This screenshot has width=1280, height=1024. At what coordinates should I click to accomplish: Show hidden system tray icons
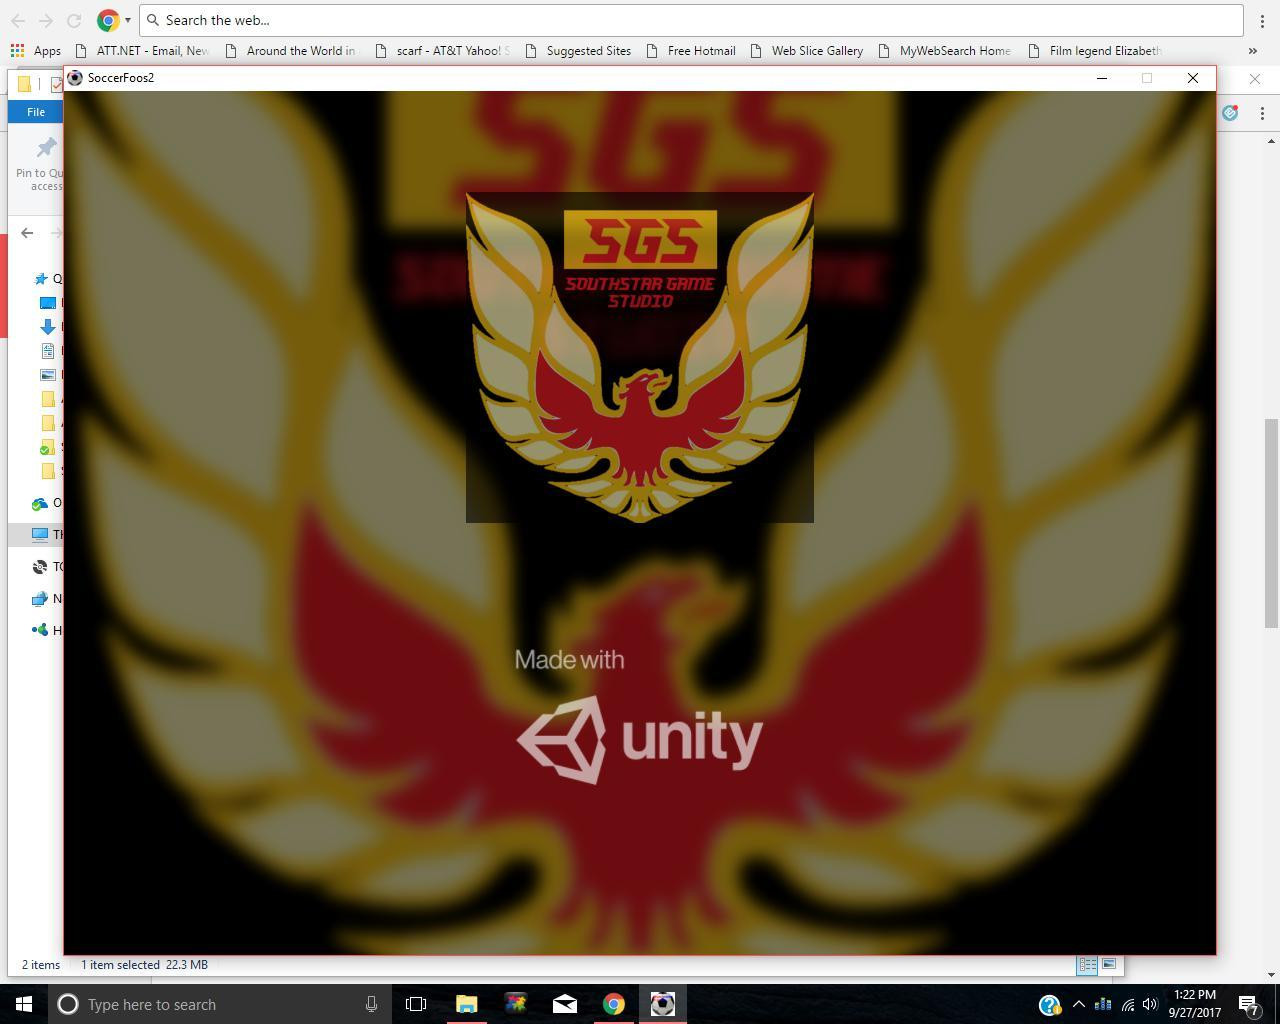[1079, 1004]
